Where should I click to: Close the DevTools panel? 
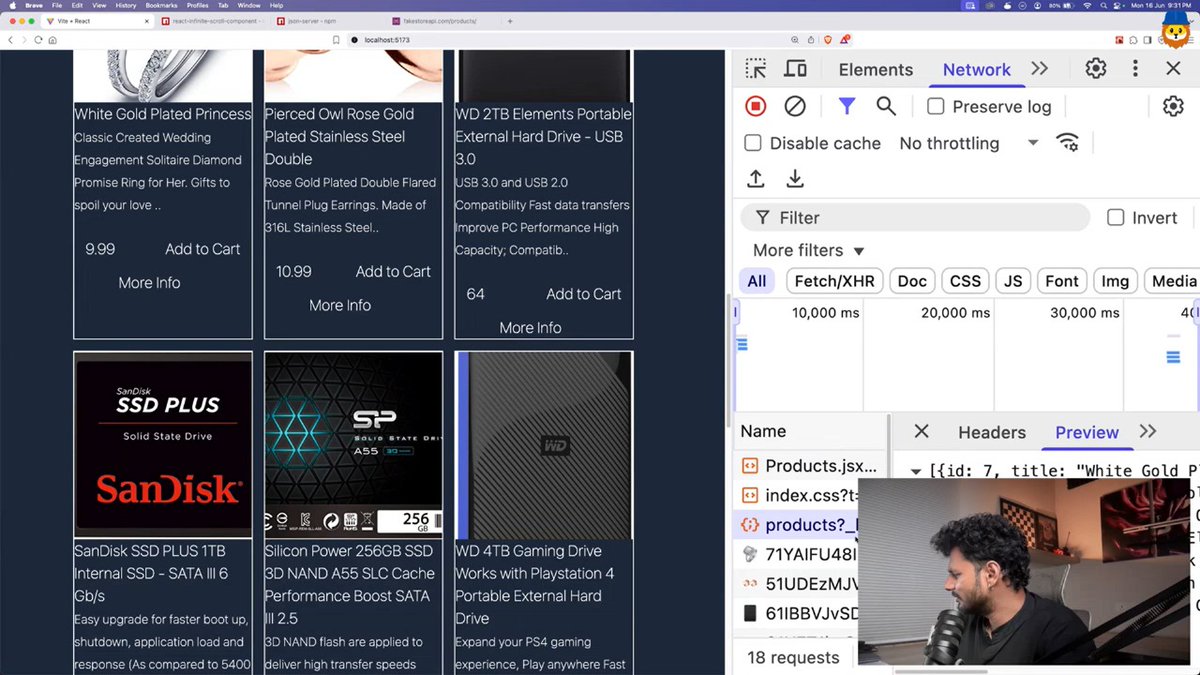click(1173, 69)
